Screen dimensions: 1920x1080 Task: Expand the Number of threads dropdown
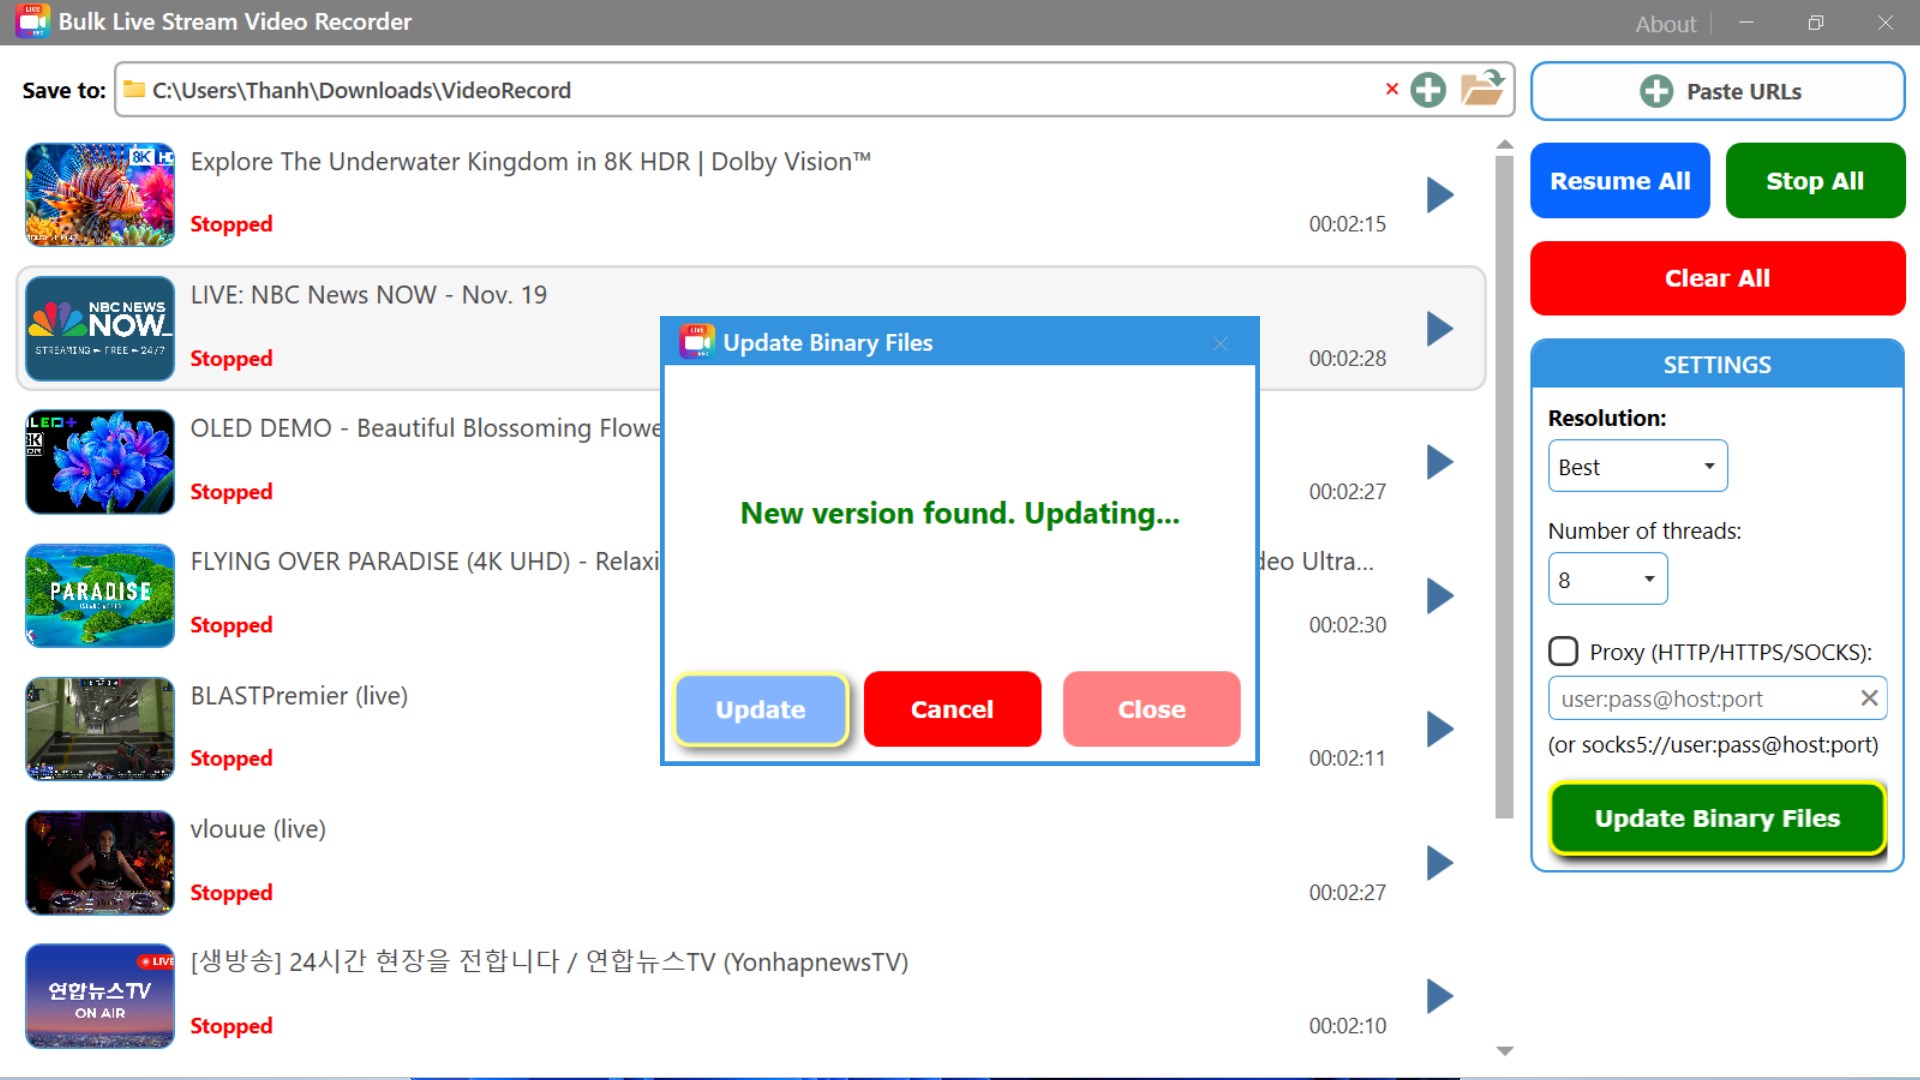coord(1607,578)
